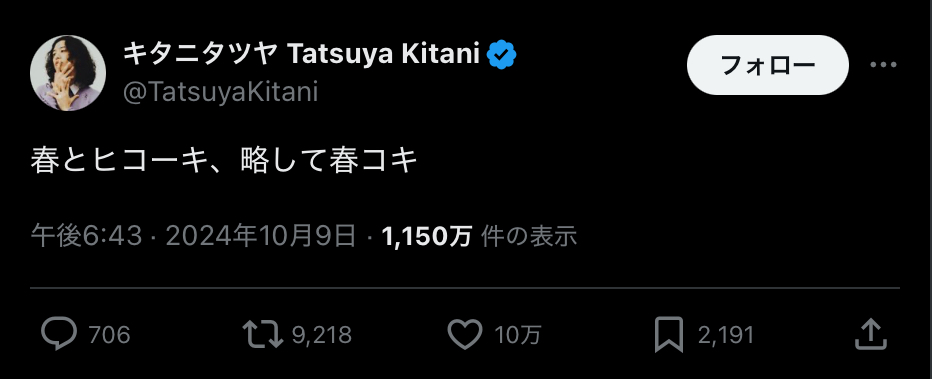Click the 件の表示 views label
This screenshot has height=379, width=932.
click(x=528, y=236)
